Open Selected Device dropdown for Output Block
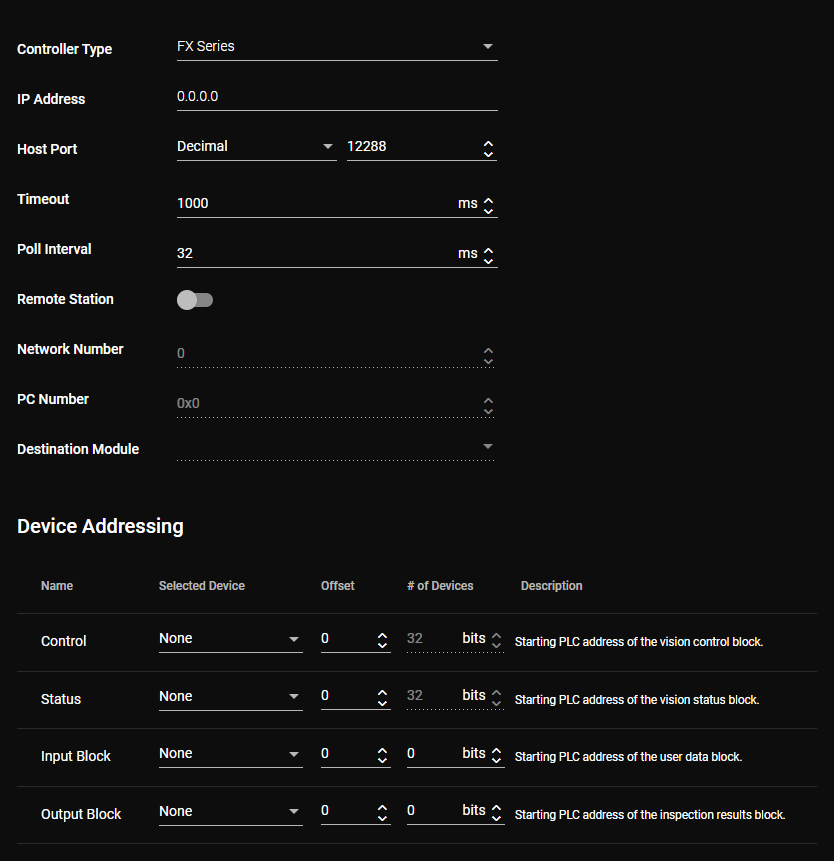Screen dimensions: 834x861 (230, 812)
